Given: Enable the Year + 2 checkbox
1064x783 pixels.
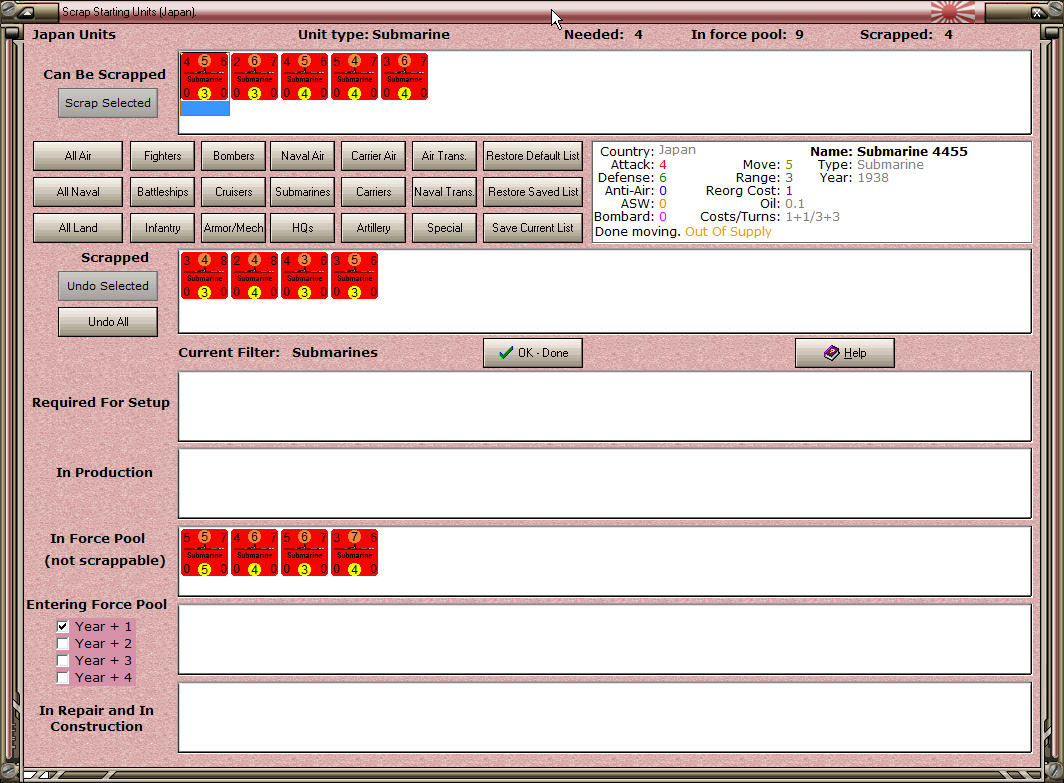Looking at the screenshot, I should (62, 643).
